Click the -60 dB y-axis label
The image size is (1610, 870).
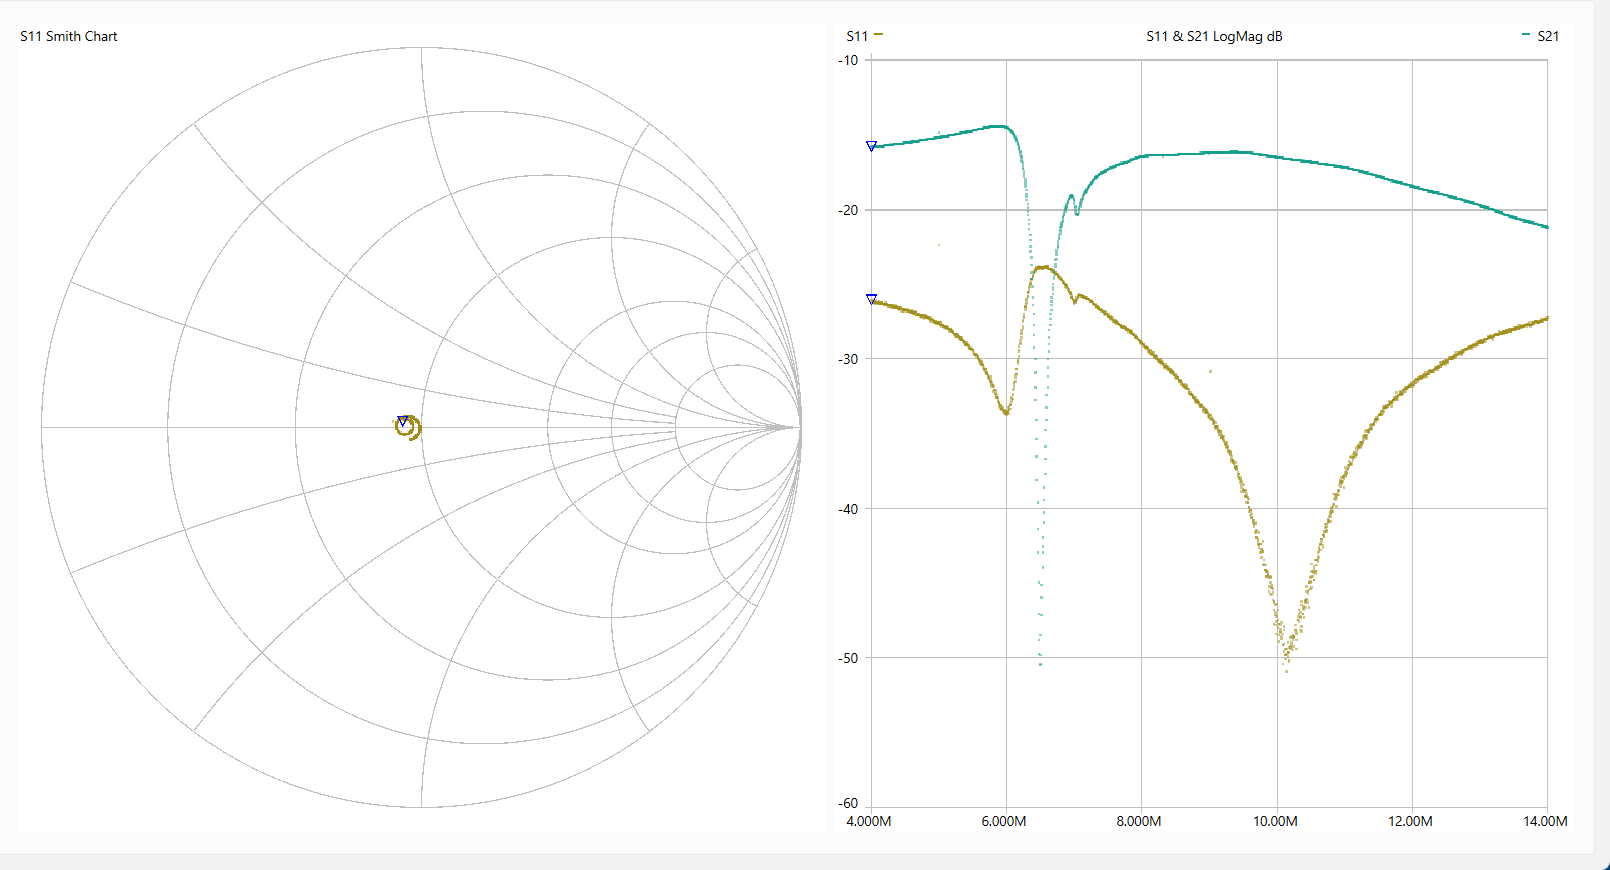click(848, 803)
